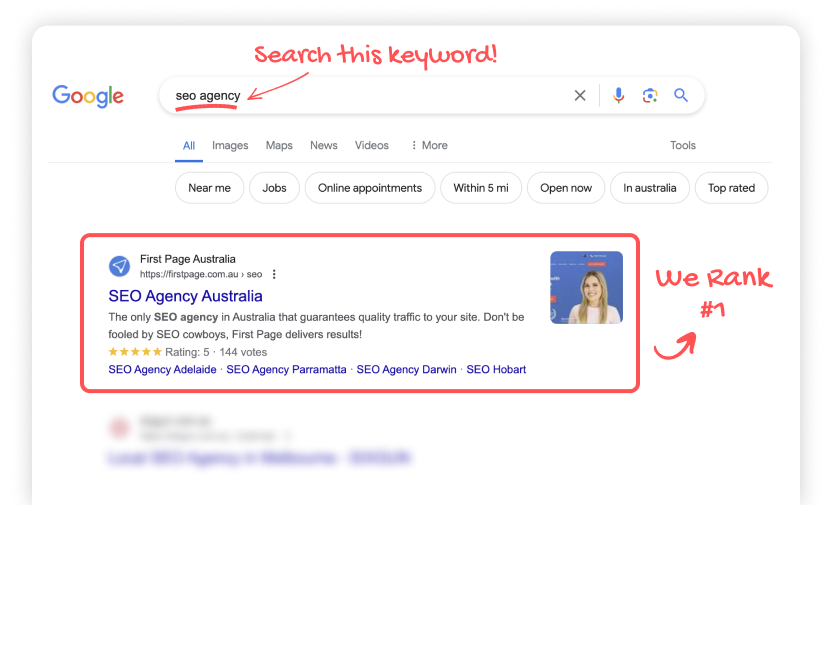Image resolution: width=828 pixels, height=649 pixels.
Task: Follow the SEO Agency Adelaide sitelink
Action: (162, 369)
